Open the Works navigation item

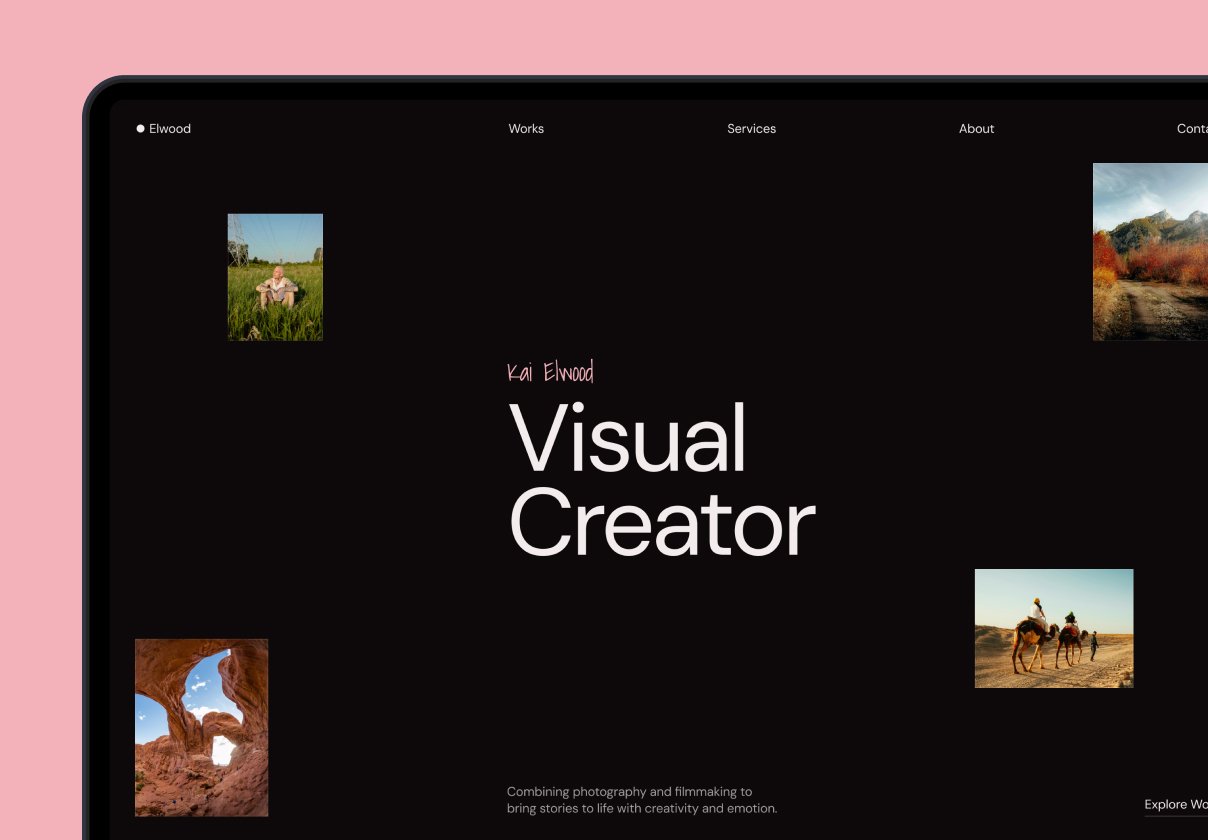526,128
